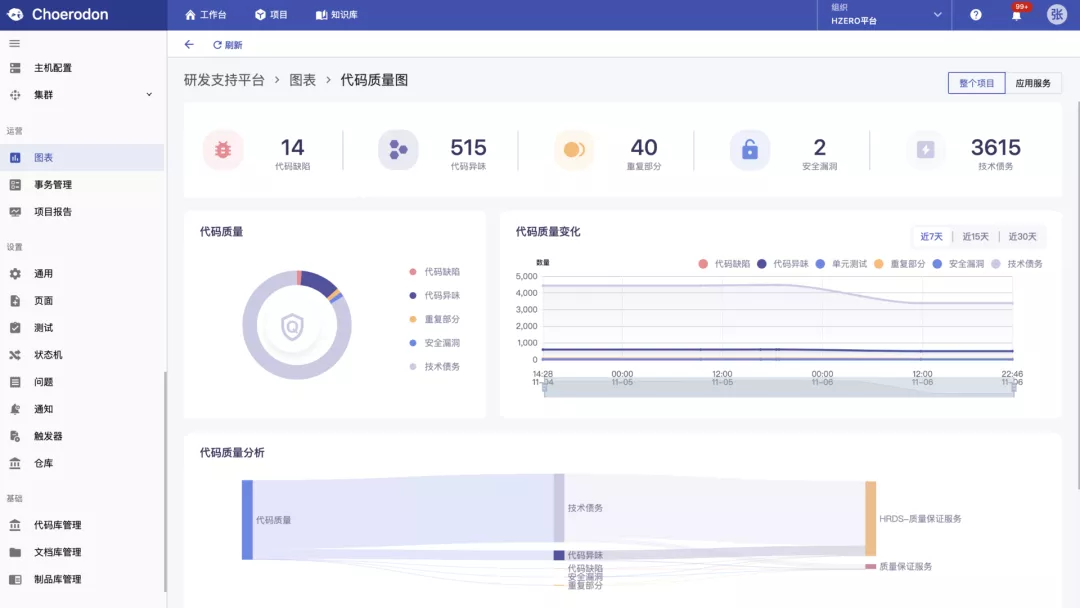Click the timeline range slider under chart
1080x608 pixels.
[x=778, y=389]
